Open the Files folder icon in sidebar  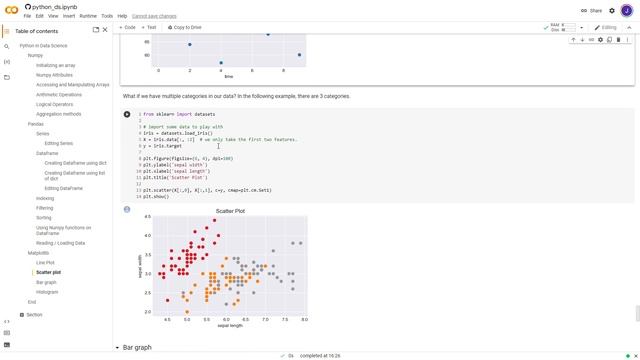point(7,77)
